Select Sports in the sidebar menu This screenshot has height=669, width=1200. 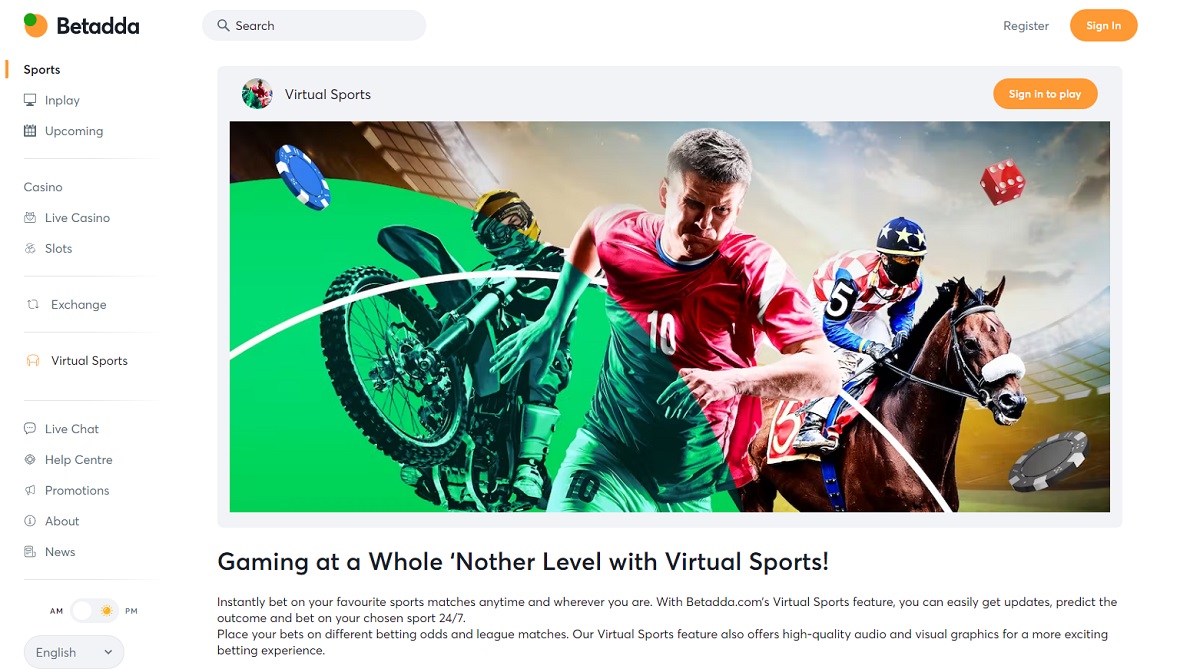(x=42, y=70)
